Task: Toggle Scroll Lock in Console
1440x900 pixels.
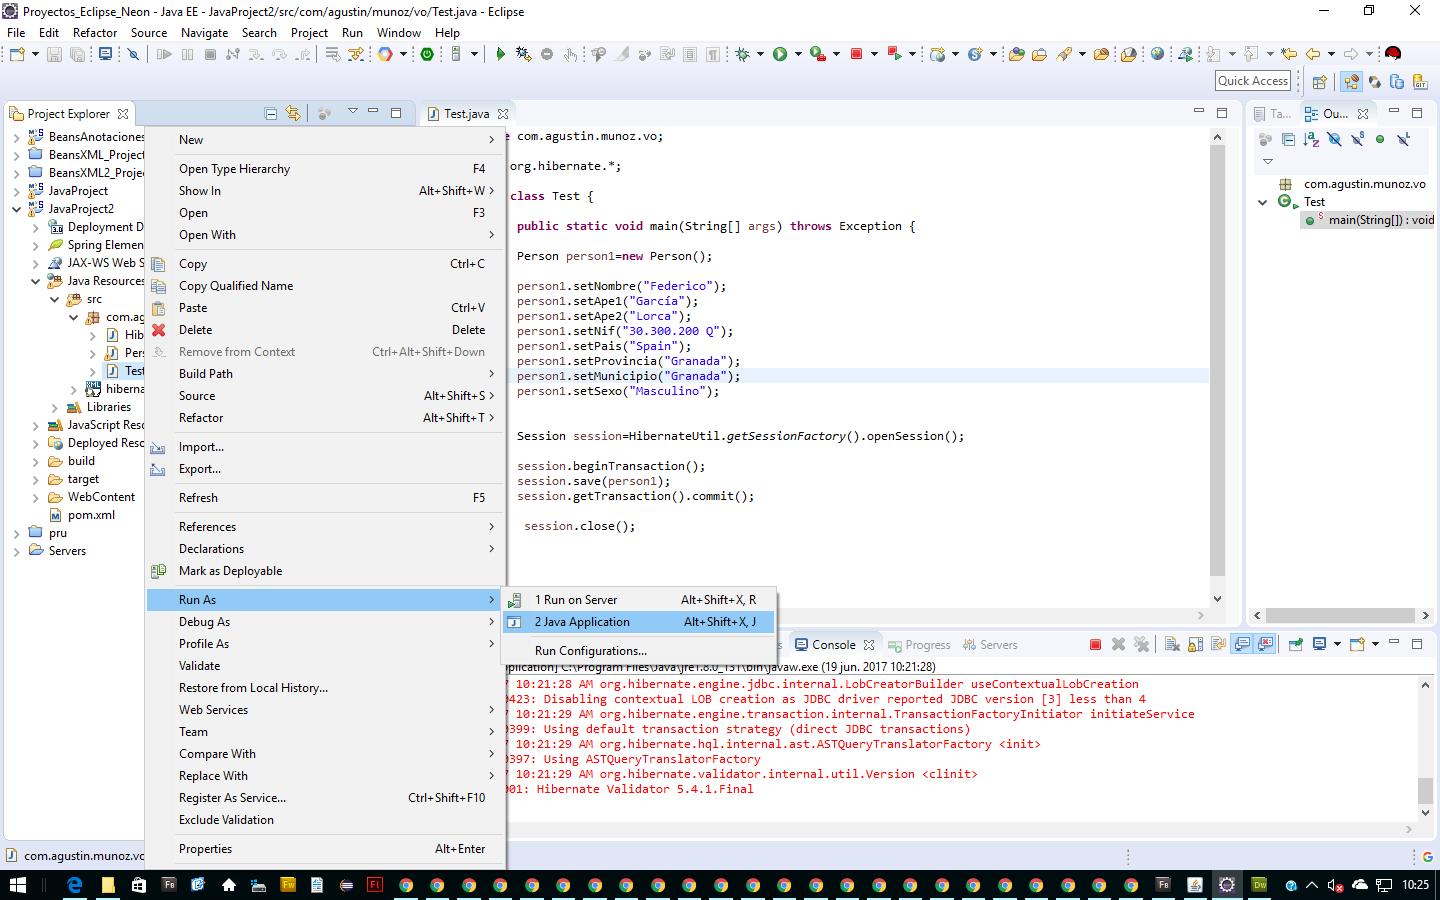Action: point(1195,645)
